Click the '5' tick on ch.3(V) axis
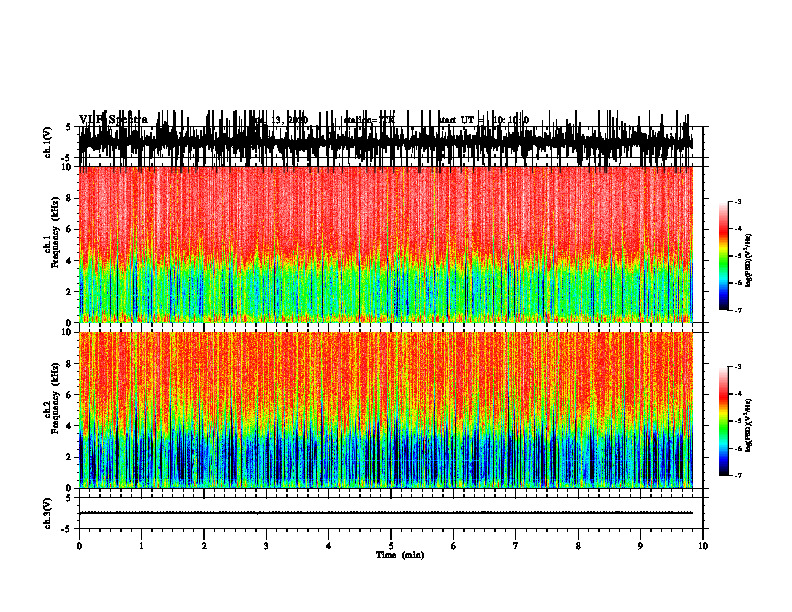792x612 pixels. coord(68,498)
